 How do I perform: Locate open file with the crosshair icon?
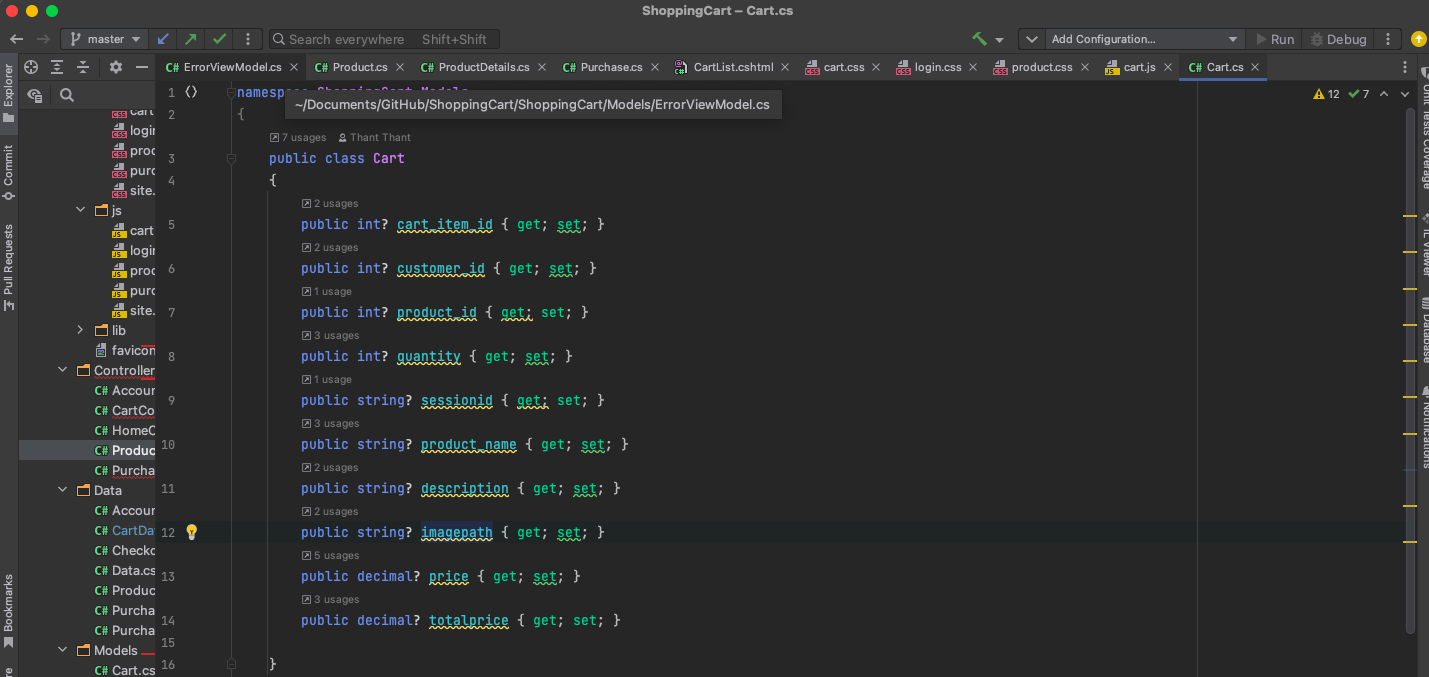pyautogui.click(x=30, y=66)
